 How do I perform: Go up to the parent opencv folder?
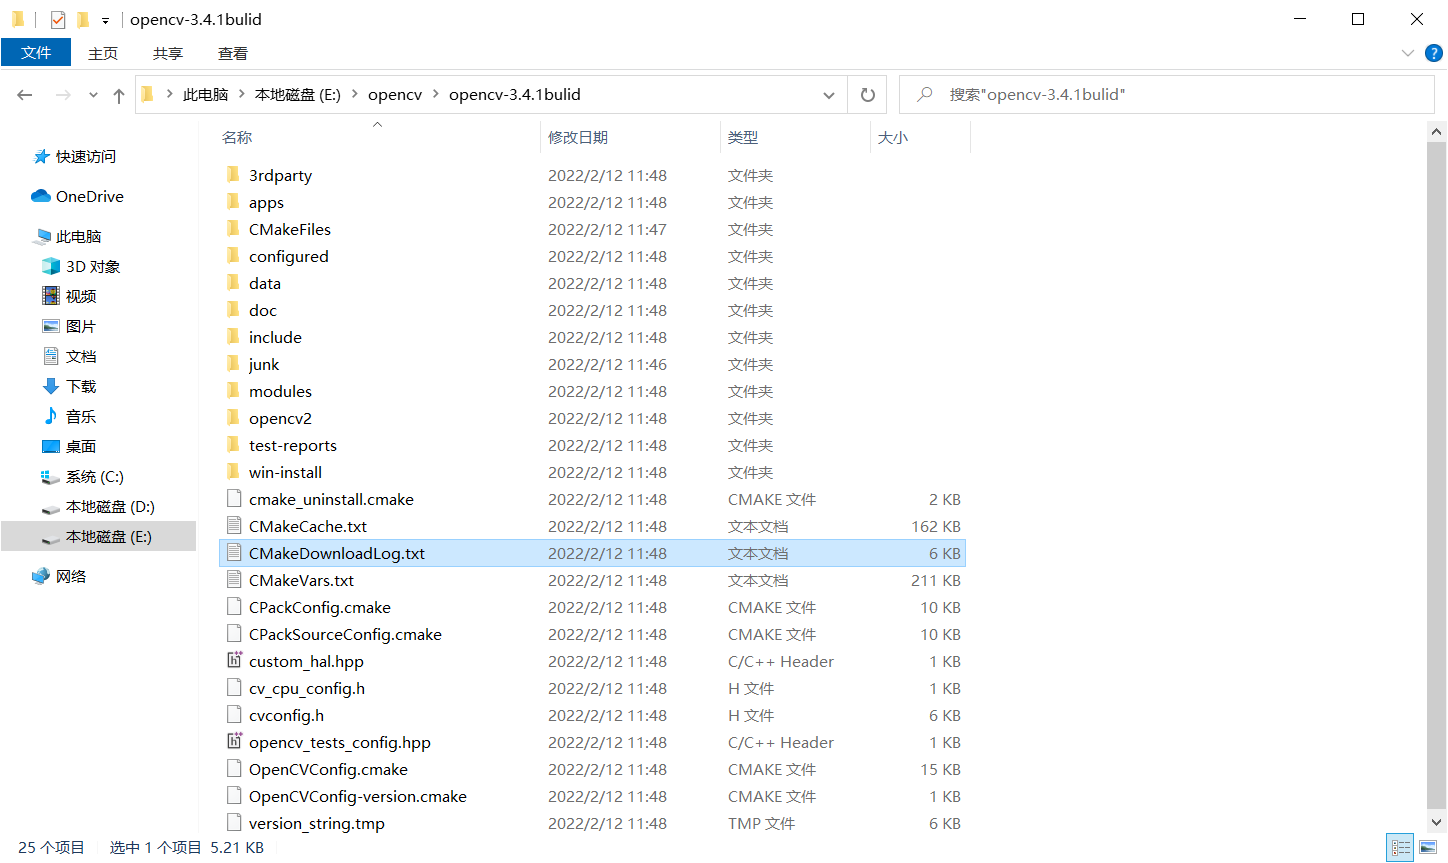118,94
